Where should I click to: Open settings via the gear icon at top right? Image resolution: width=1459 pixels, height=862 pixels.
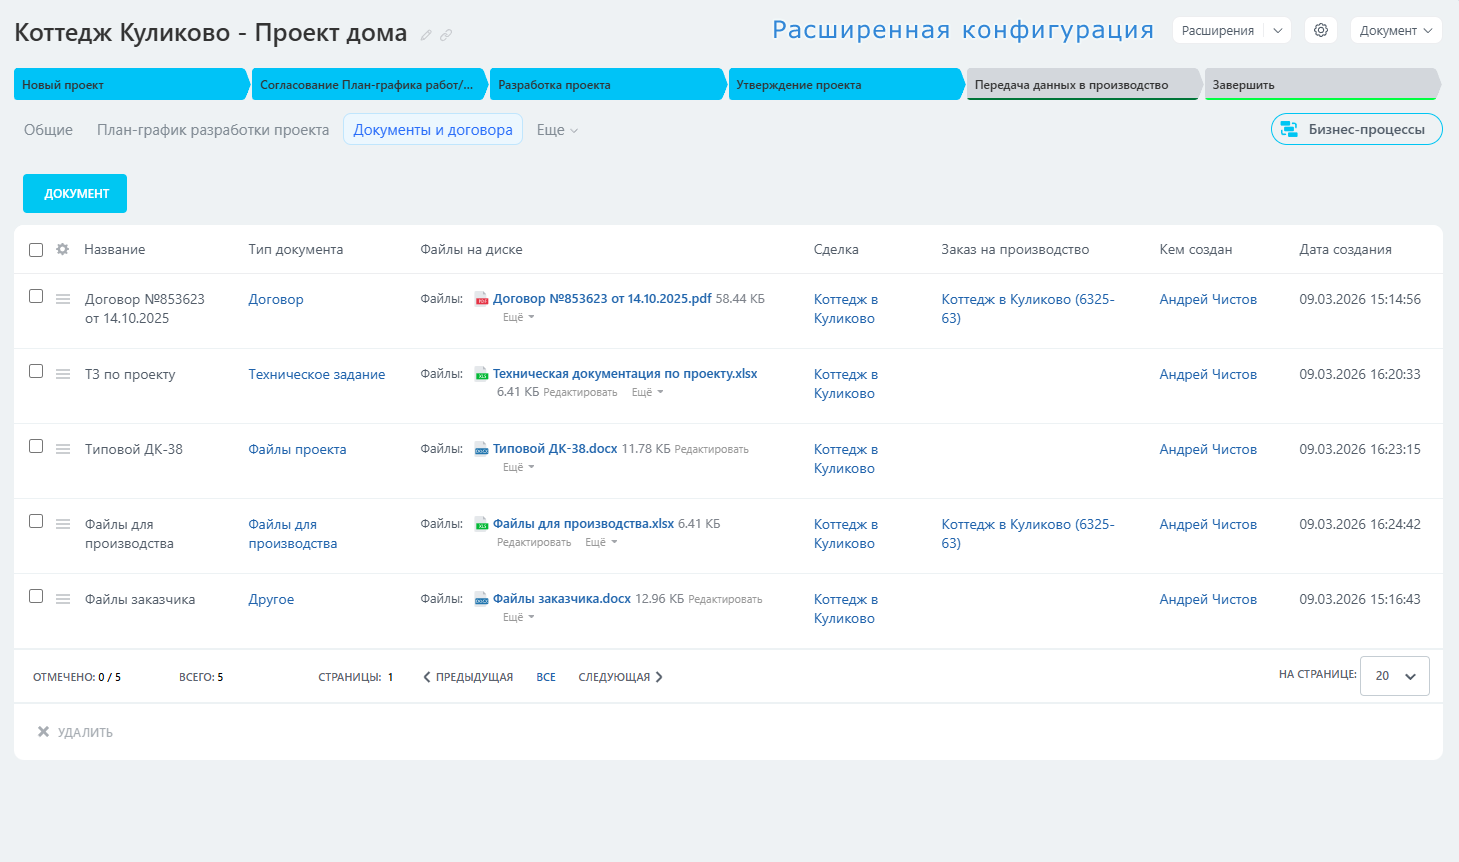coord(1321,30)
